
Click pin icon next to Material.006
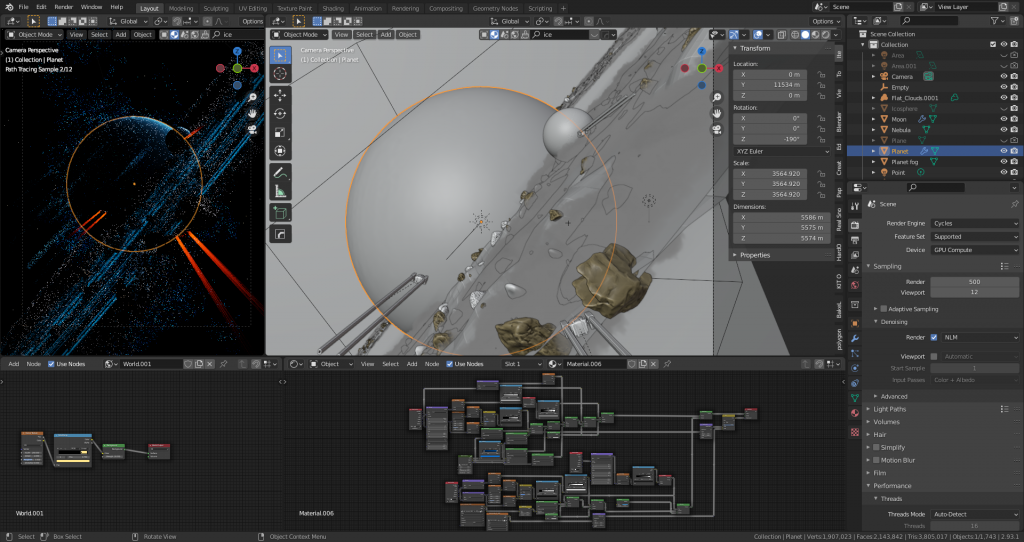667,364
